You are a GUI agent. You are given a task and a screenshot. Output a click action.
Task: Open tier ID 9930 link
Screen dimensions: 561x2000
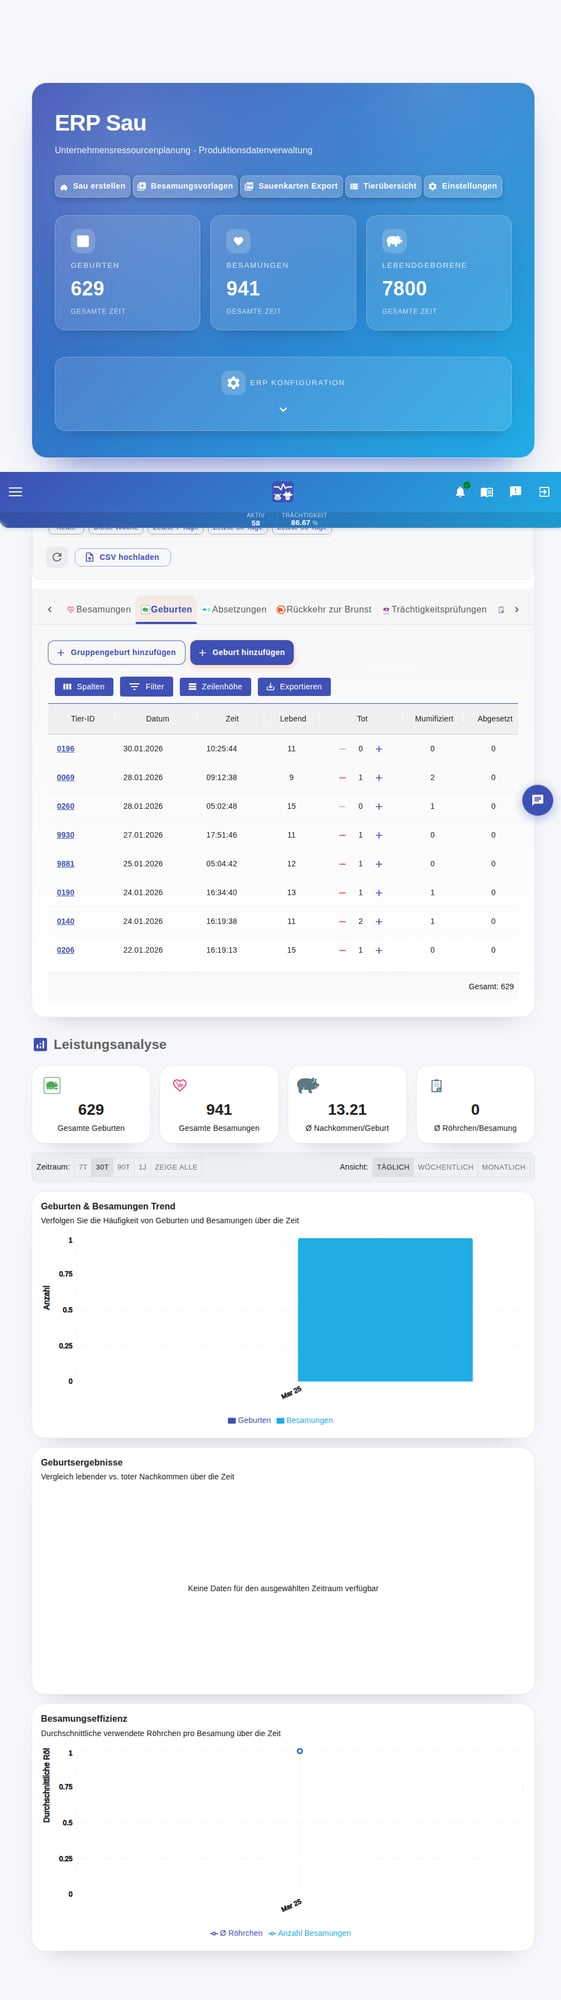point(66,835)
